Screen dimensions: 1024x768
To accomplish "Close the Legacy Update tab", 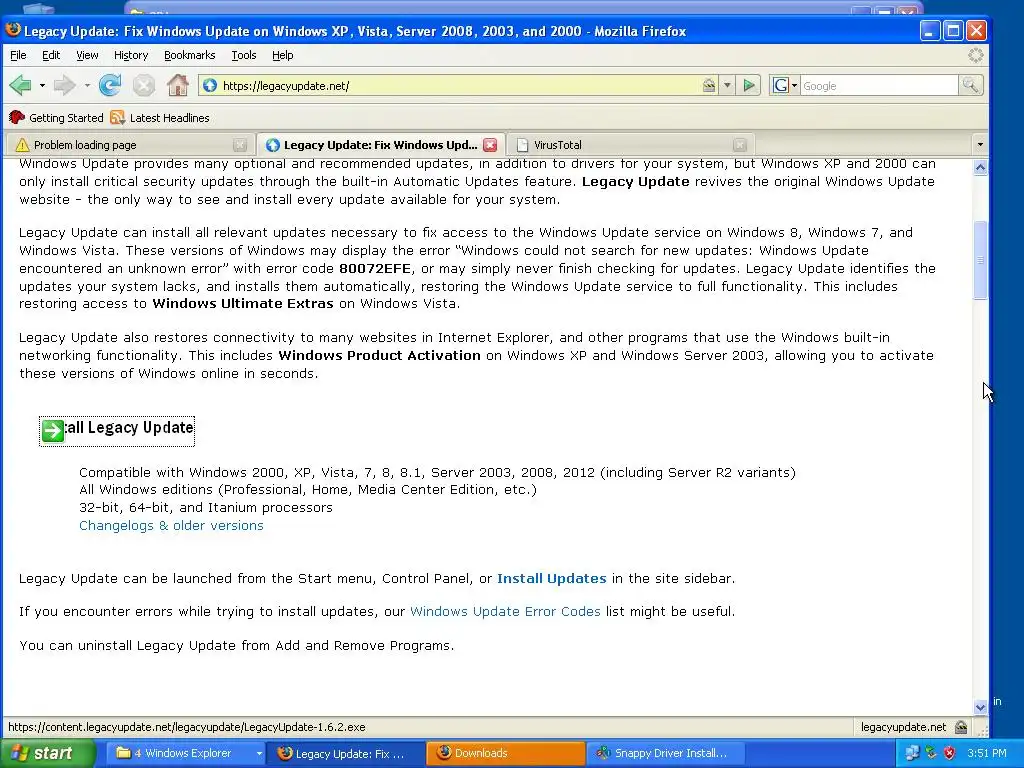I will tap(490, 145).
